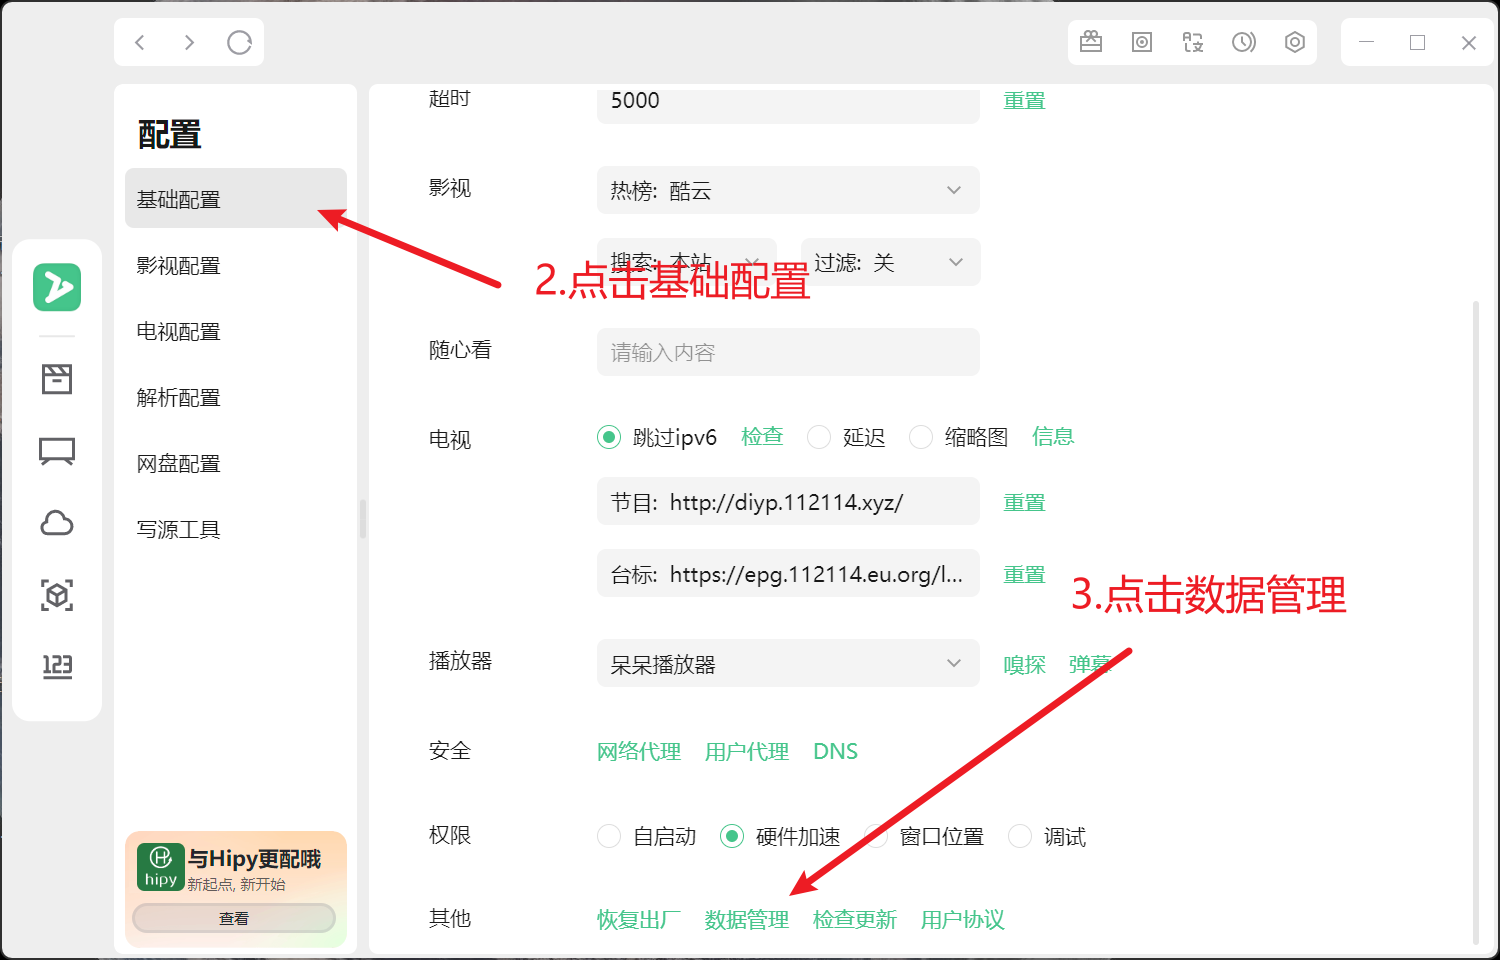Click the 嗅探 link beside the player
The width and height of the screenshot is (1500, 960).
(1024, 664)
